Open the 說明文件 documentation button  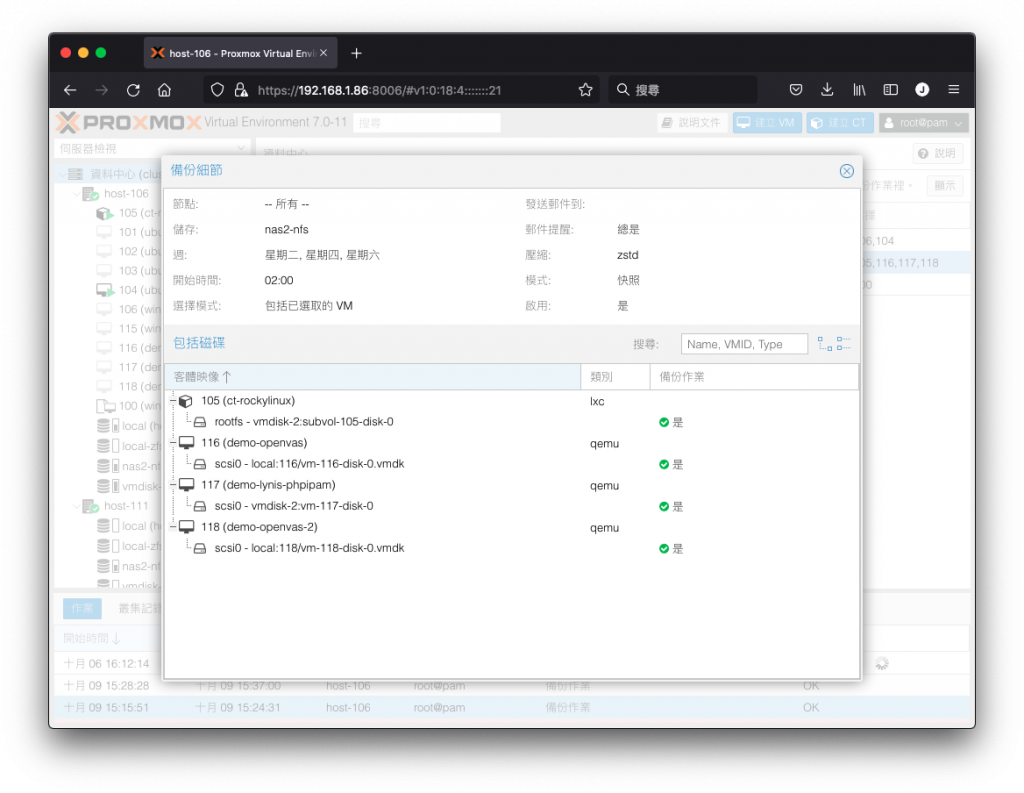692,123
